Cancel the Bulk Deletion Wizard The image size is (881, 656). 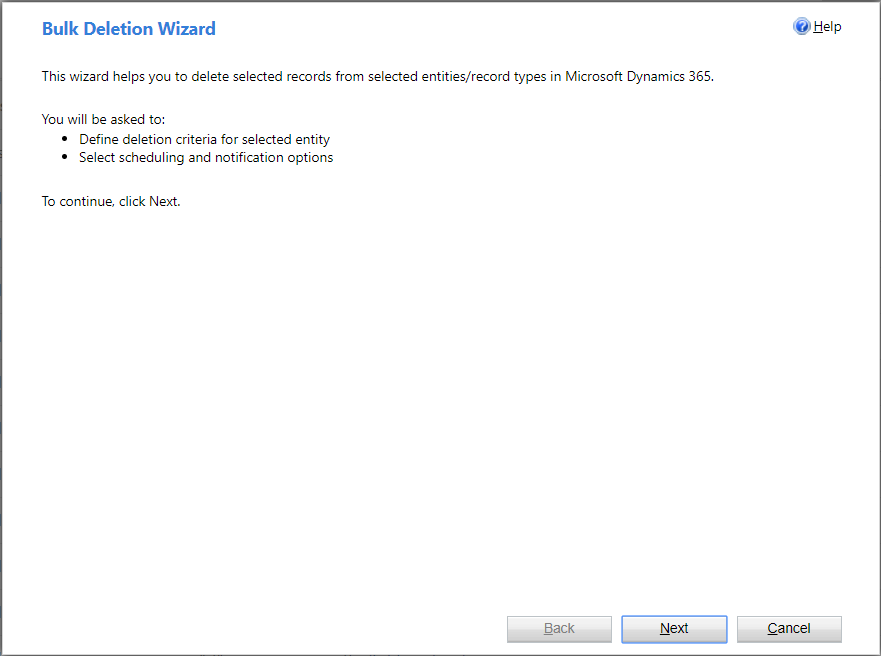(x=789, y=628)
